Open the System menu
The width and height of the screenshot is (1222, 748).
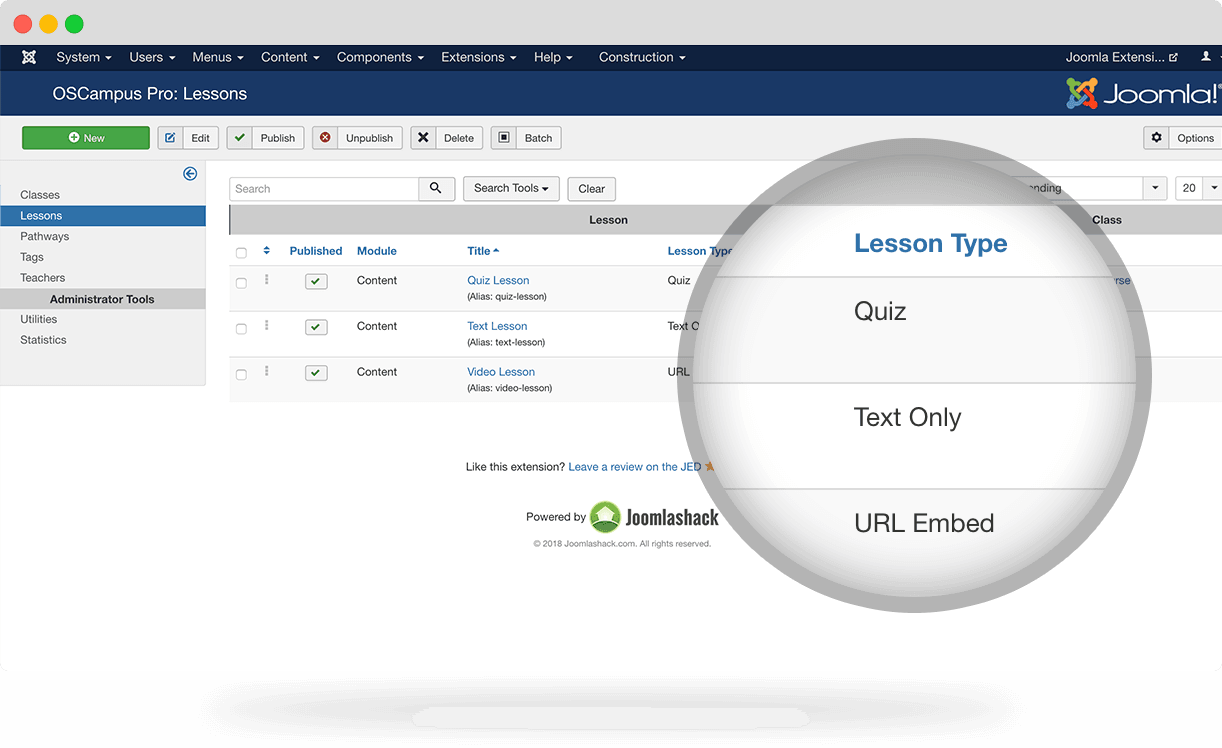click(84, 57)
